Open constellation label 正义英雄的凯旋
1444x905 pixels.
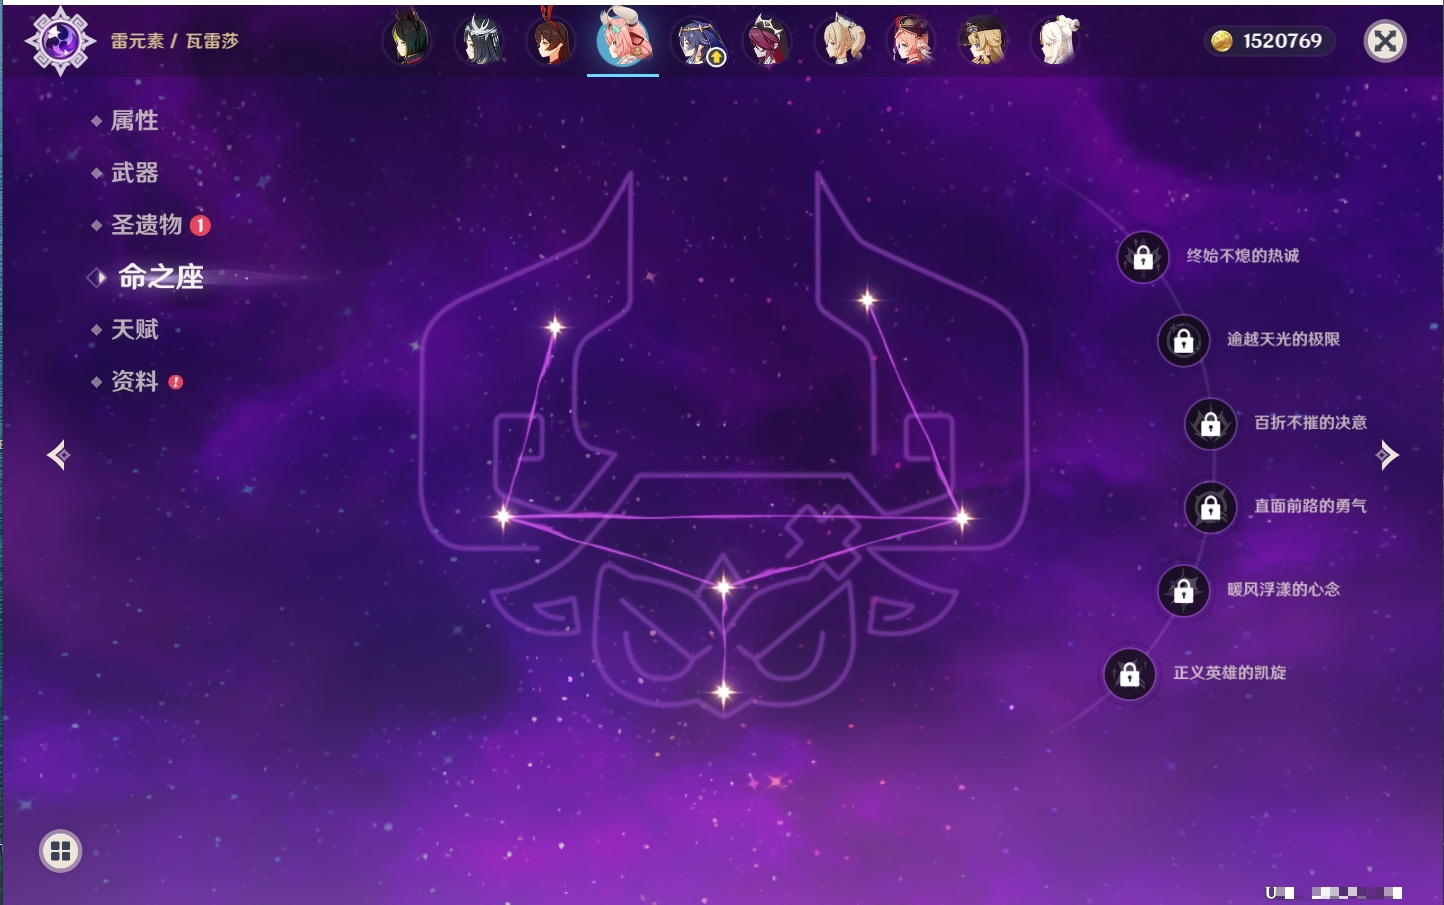[x=1229, y=673]
